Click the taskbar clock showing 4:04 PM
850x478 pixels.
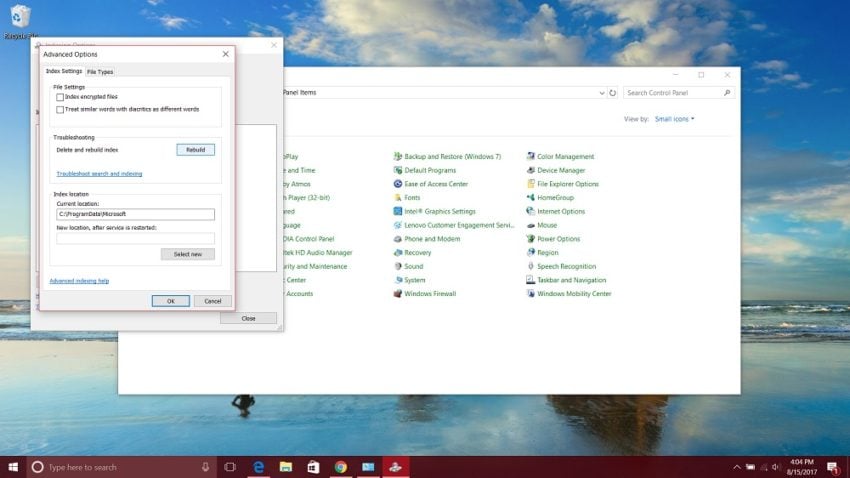[802, 467]
